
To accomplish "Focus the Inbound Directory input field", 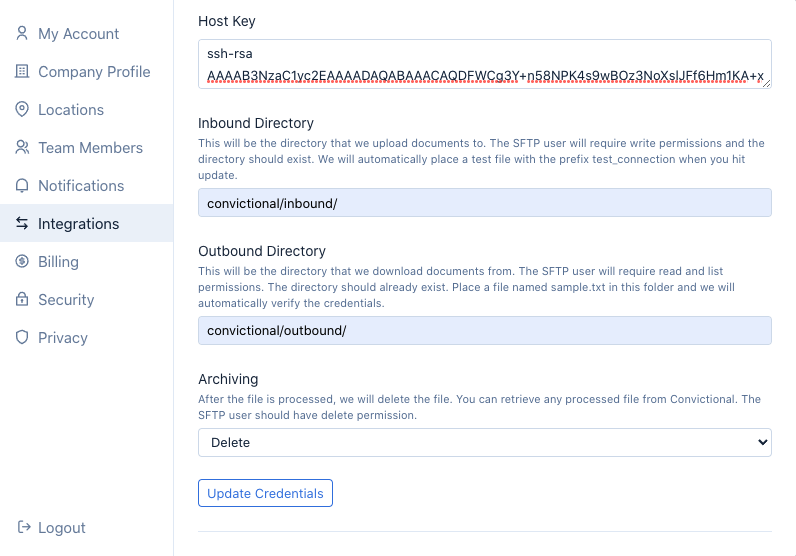I will 484,203.
